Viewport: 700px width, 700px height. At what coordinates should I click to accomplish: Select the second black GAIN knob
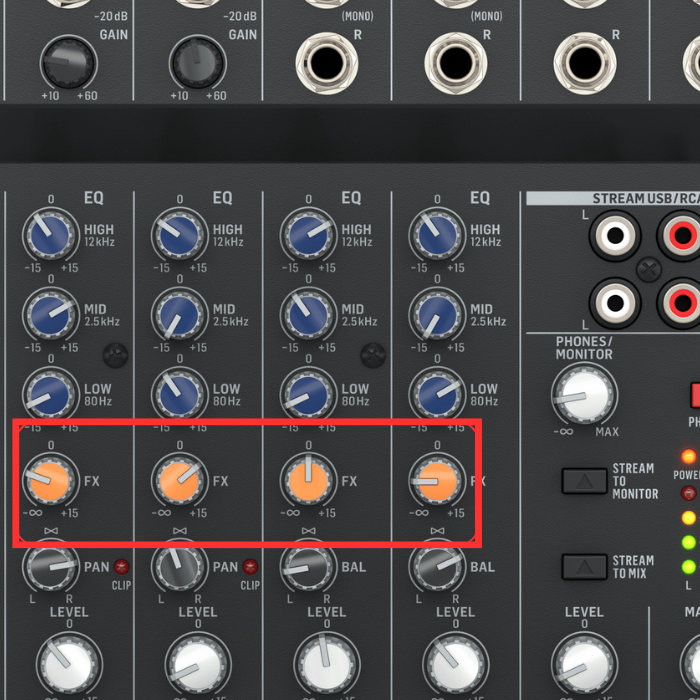[x=197, y=62]
